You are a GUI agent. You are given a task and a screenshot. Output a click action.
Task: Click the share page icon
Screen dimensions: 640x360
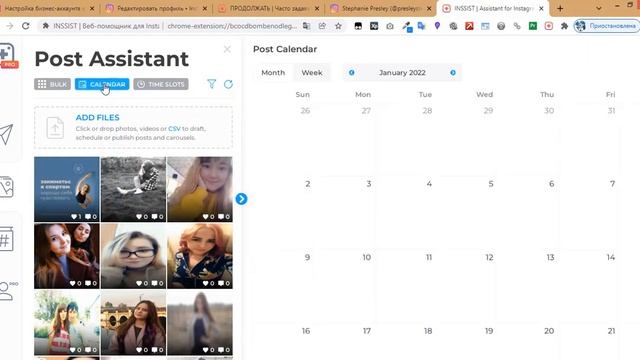(322, 26)
